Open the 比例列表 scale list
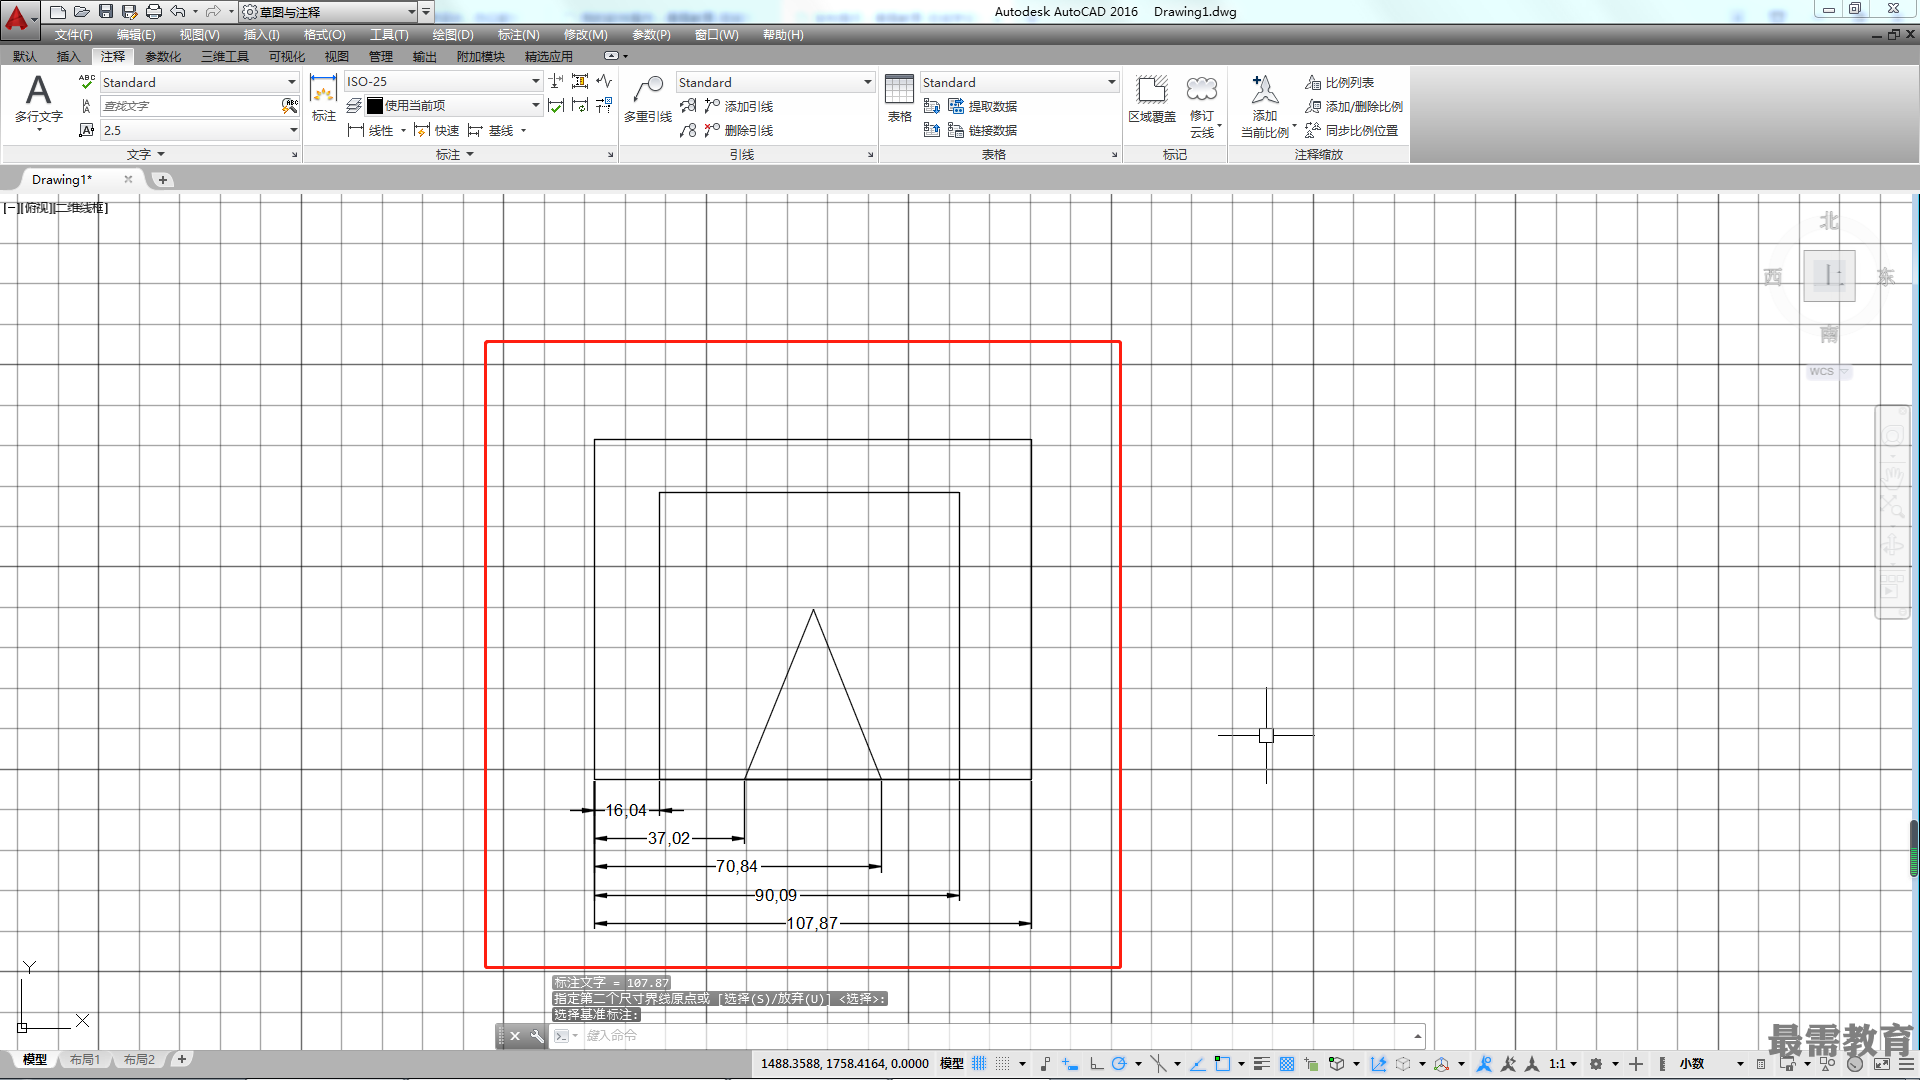 tap(1340, 83)
